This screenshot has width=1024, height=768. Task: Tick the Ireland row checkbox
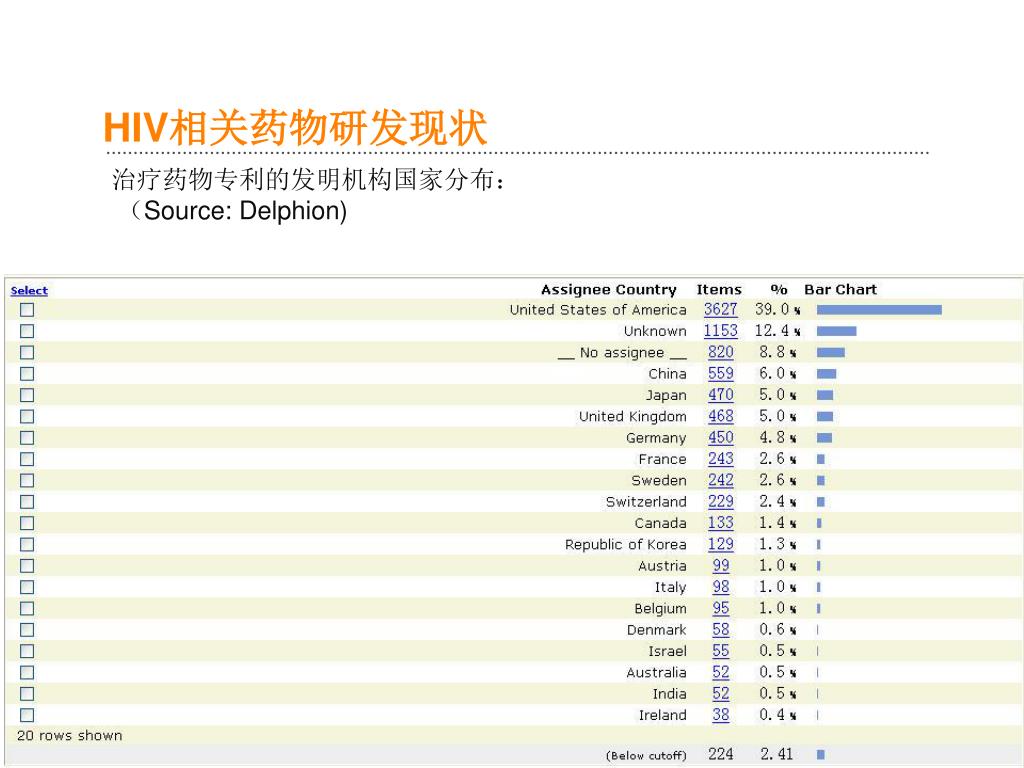click(27, 715)
